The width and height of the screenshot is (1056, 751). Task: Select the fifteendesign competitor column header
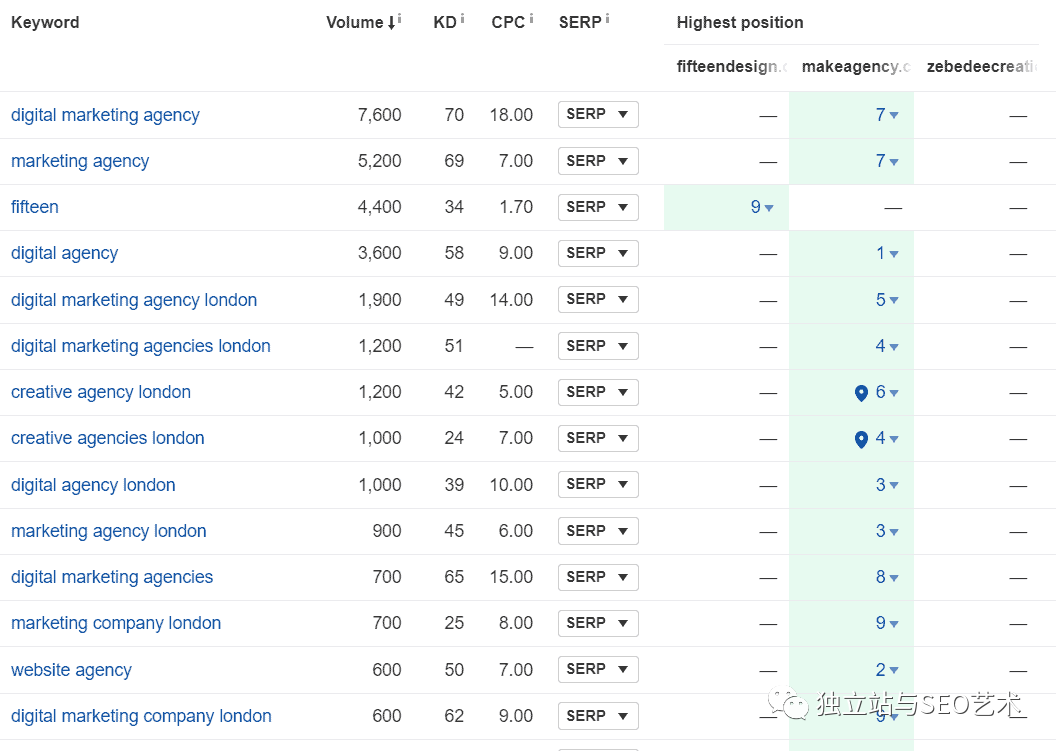coord(731,67)
